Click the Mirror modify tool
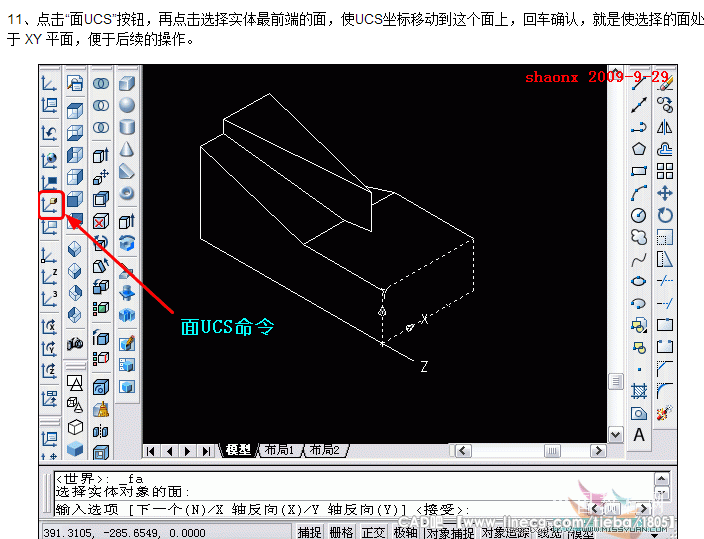Viewport: 704px width, 539px height. click(x=664, y=127)
